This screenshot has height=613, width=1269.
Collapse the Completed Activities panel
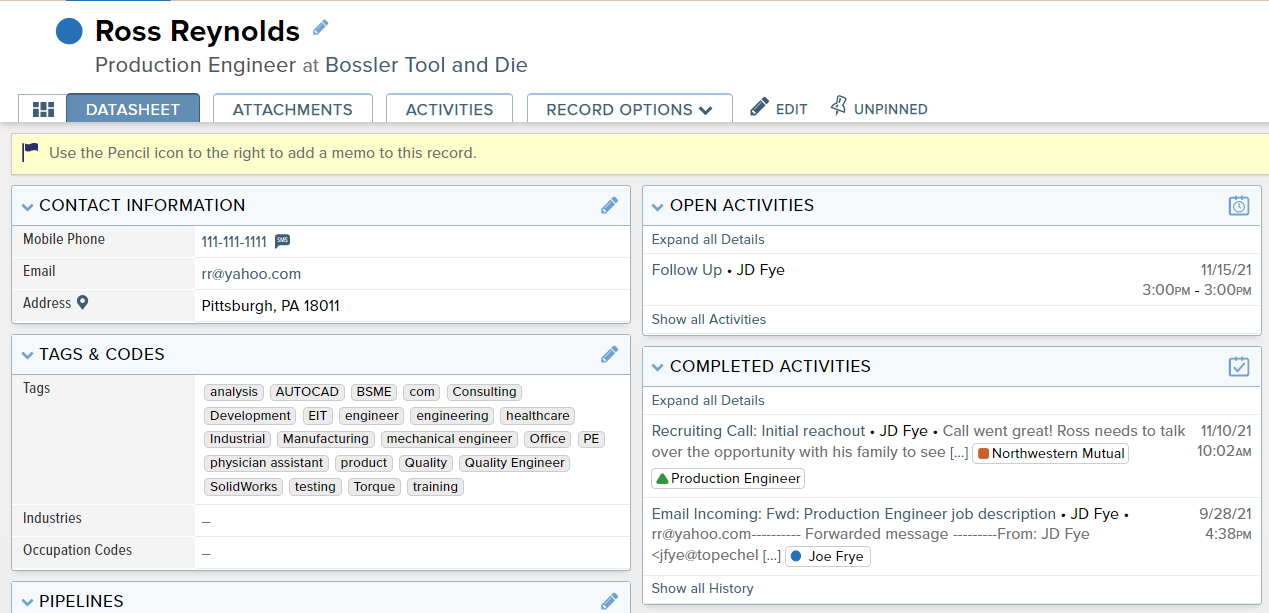pyautogui.click(x=657, y=367)
